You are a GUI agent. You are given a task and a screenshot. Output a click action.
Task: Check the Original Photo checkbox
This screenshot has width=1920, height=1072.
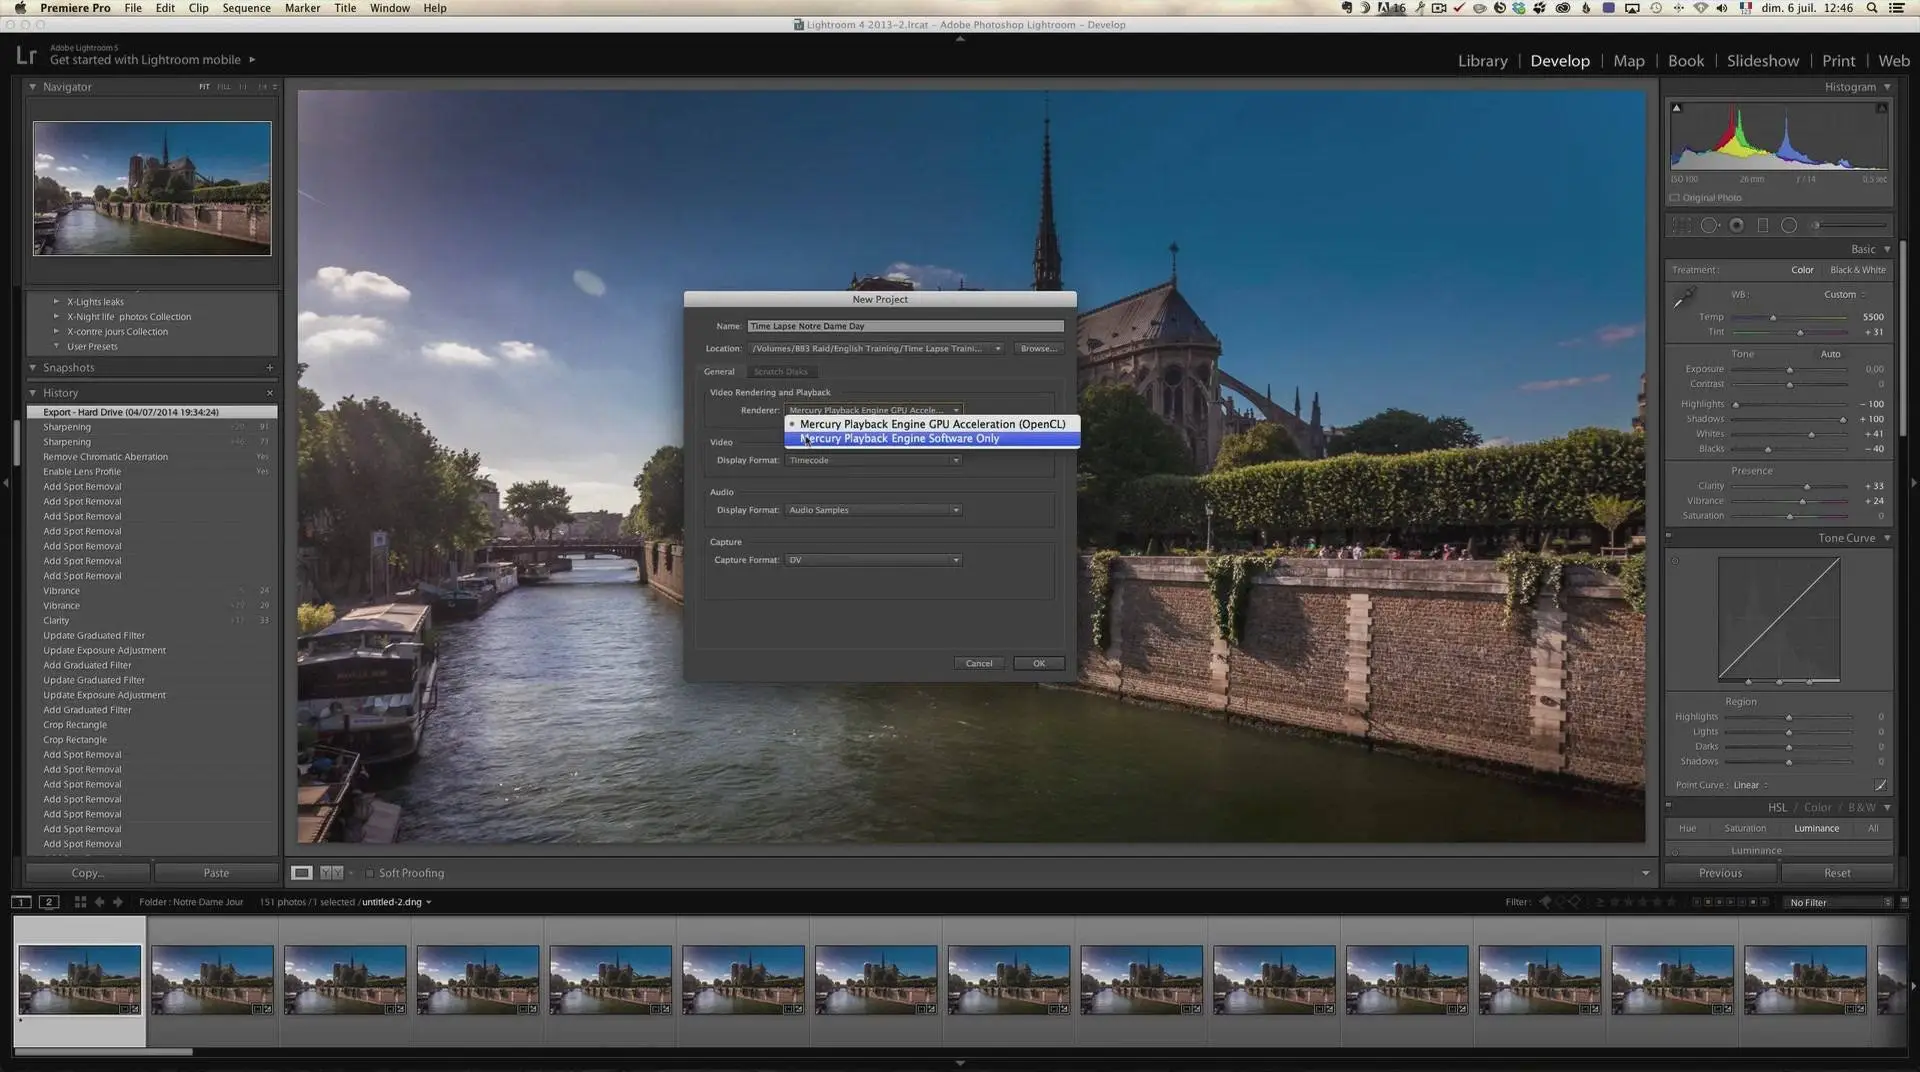click(1675, 198)
